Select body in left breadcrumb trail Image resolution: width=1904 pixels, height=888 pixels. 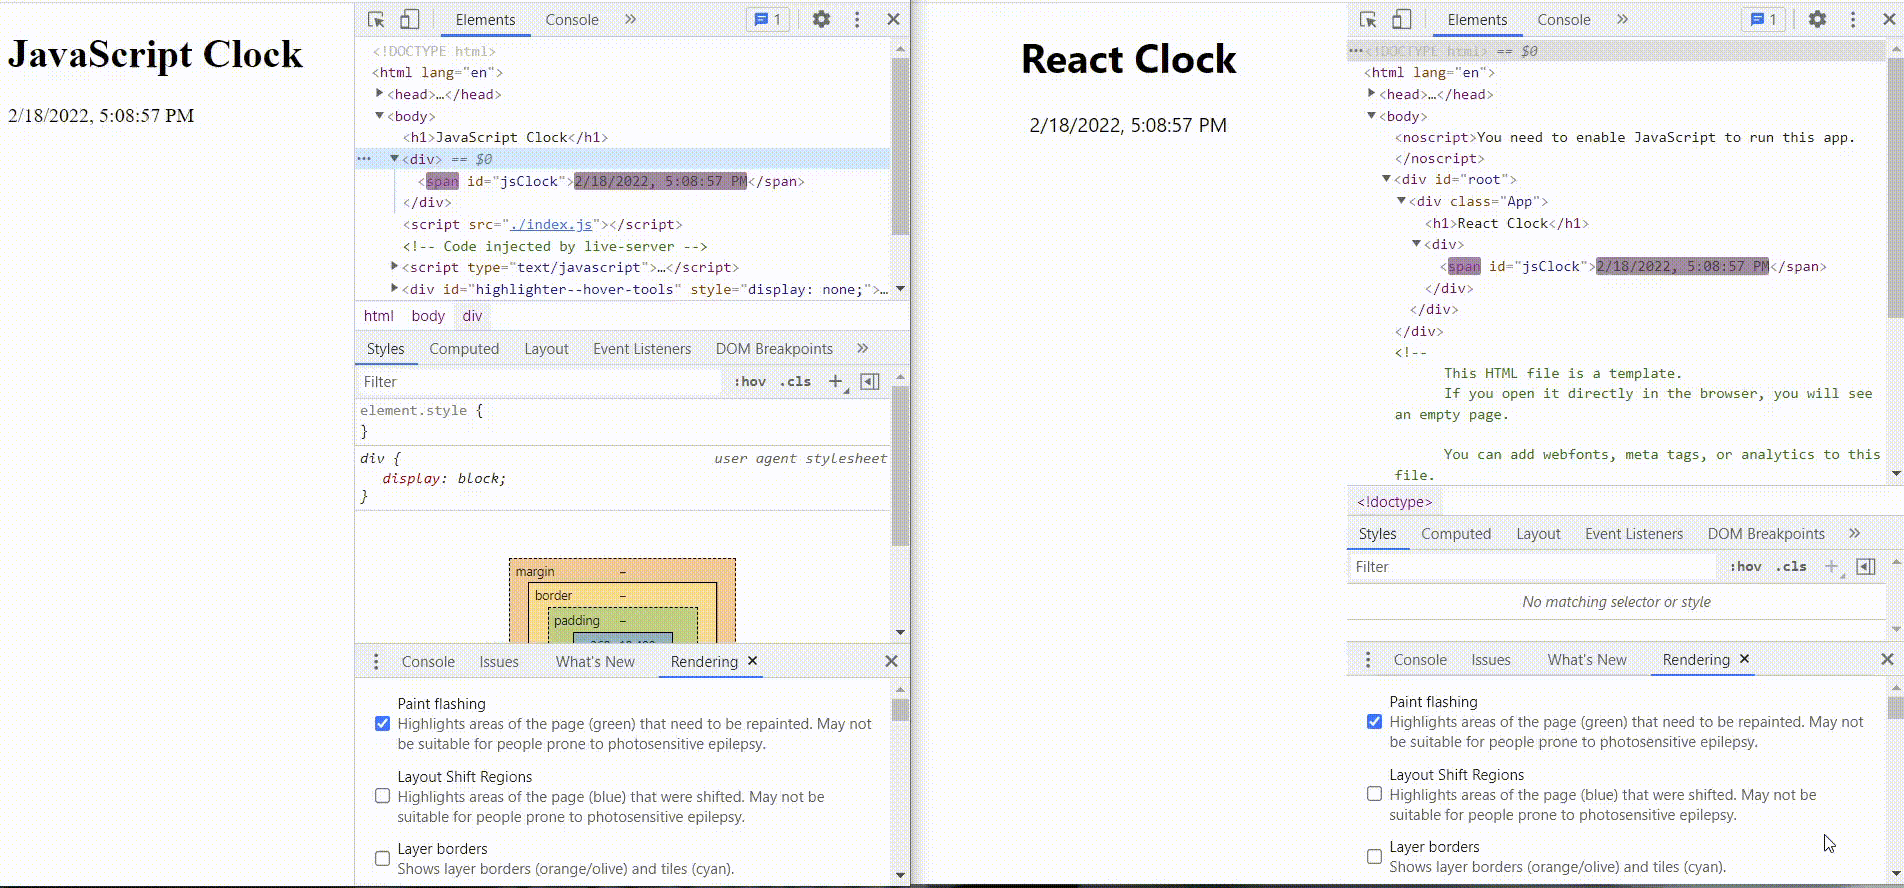click(x=428, y=315)
